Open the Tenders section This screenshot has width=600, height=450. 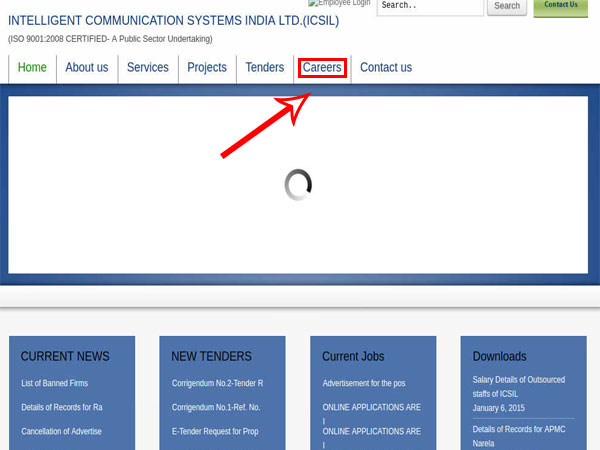click(x=265, y=67)
